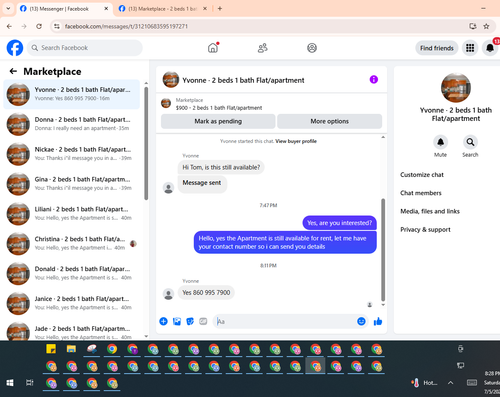Open the tab search dropdown arrow
Image resolution: width=500 pixels, height=397 pixels.
click(8, 9)
